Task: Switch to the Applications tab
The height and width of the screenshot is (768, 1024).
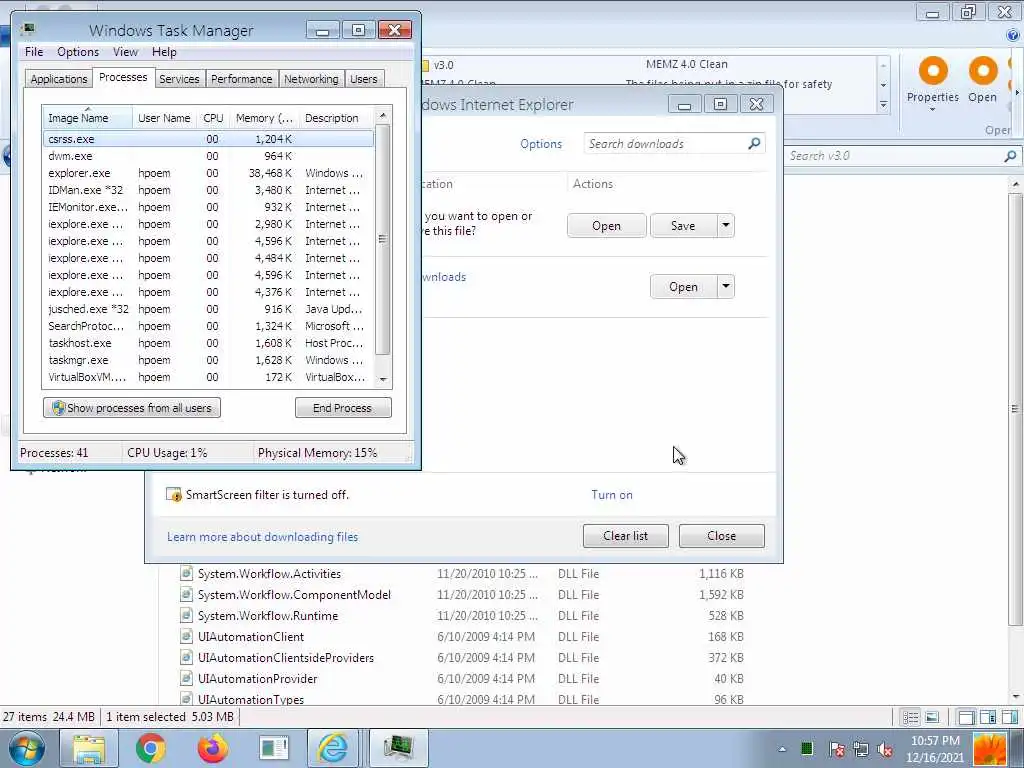Action: (x=59, y=79)
